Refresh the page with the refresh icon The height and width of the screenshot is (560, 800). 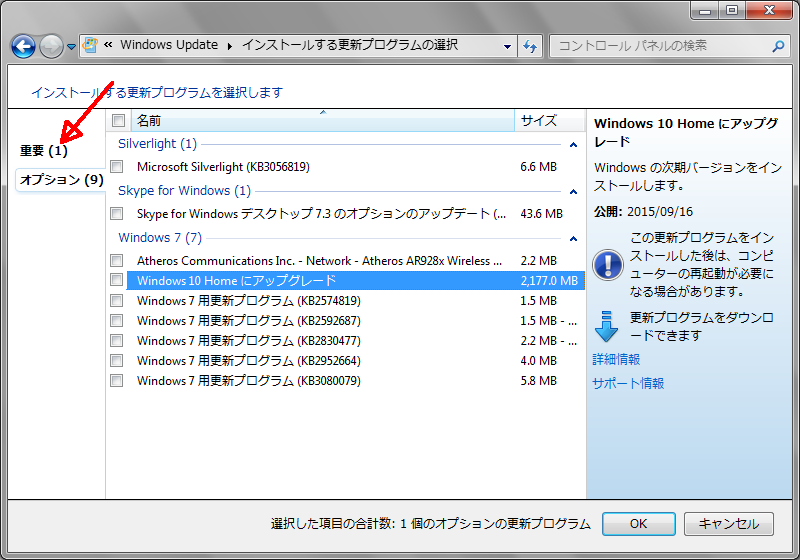(531, 46)
